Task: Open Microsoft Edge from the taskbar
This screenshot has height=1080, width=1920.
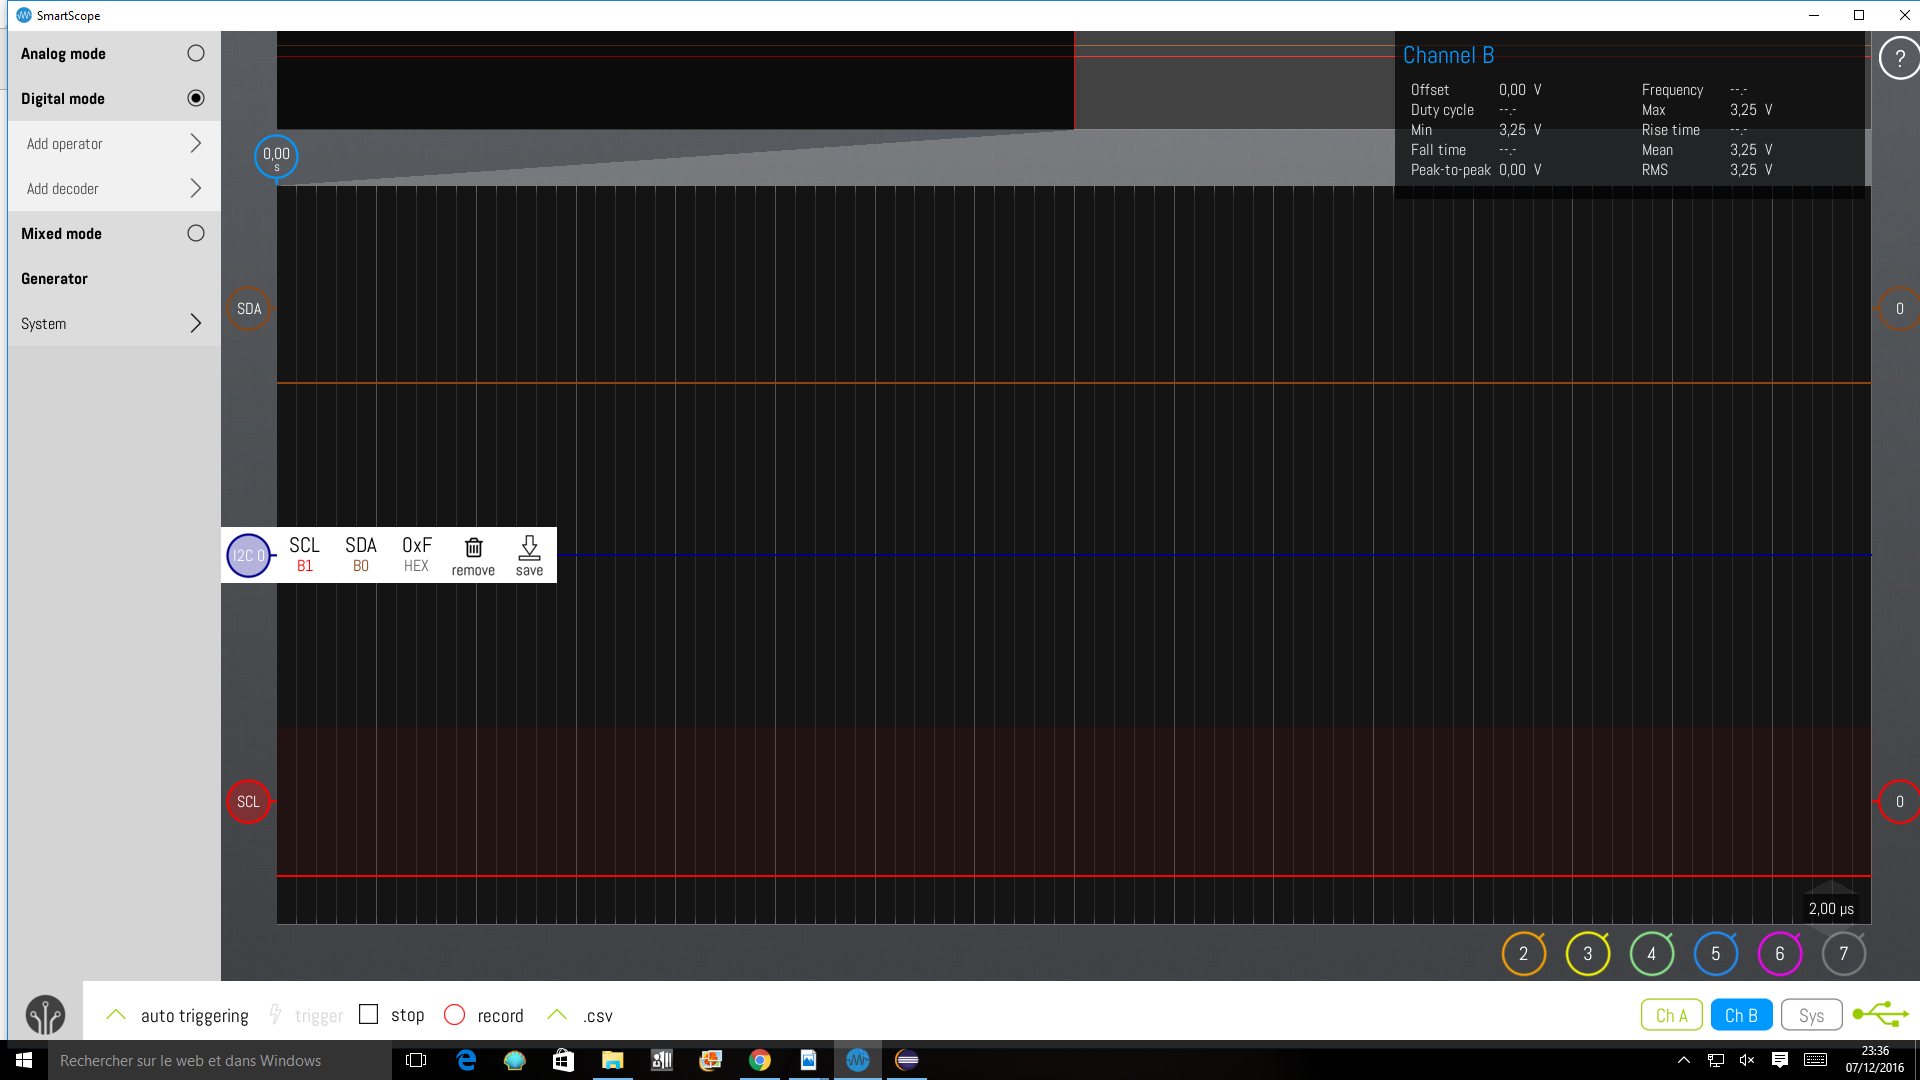Action: [x=466, y=1060]
